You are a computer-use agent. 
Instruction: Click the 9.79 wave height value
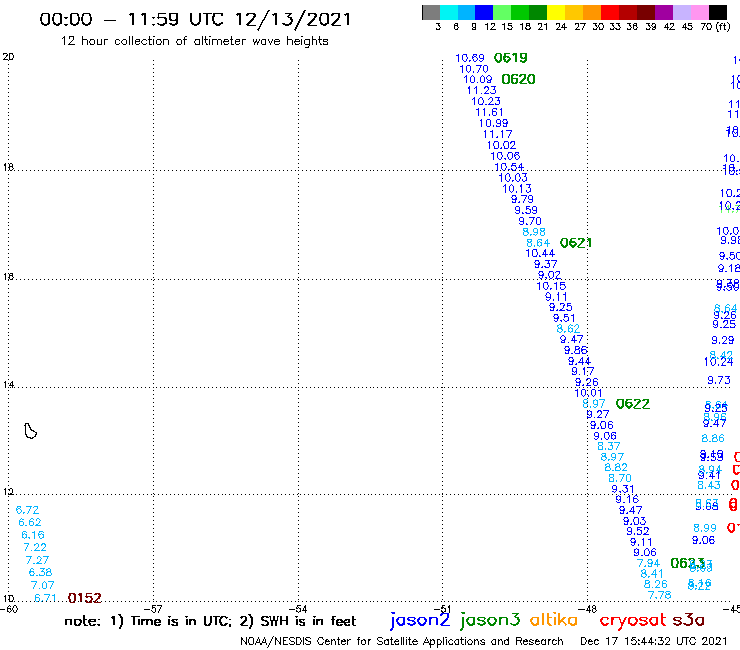(x=522, y=199)
